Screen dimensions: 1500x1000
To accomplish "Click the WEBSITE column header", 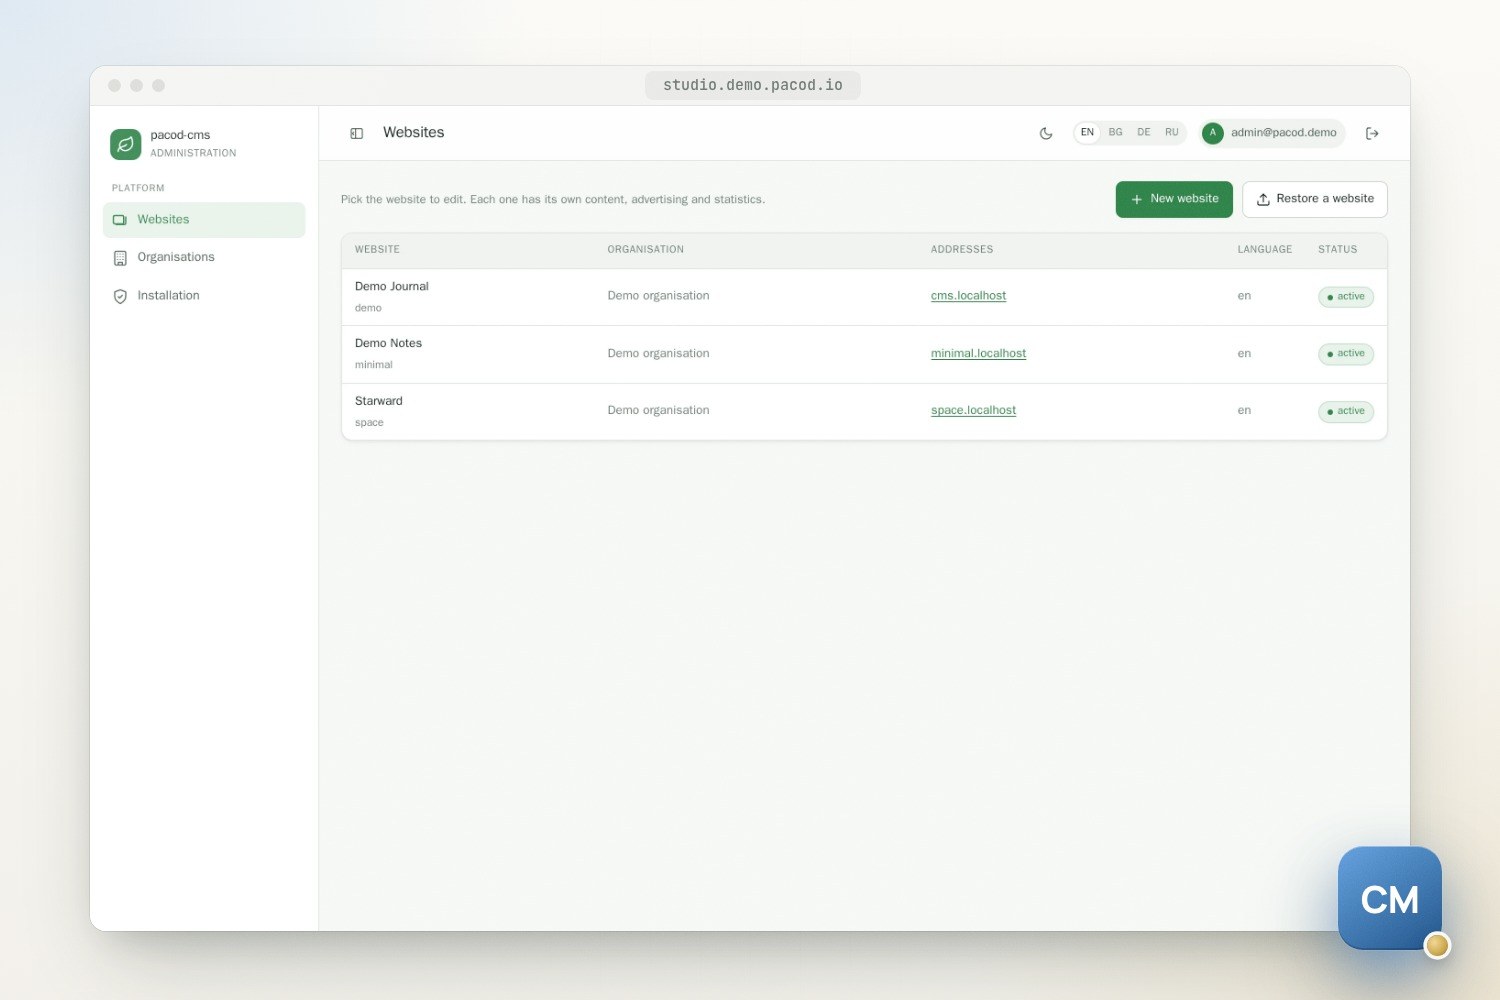I will coord(377,250).
